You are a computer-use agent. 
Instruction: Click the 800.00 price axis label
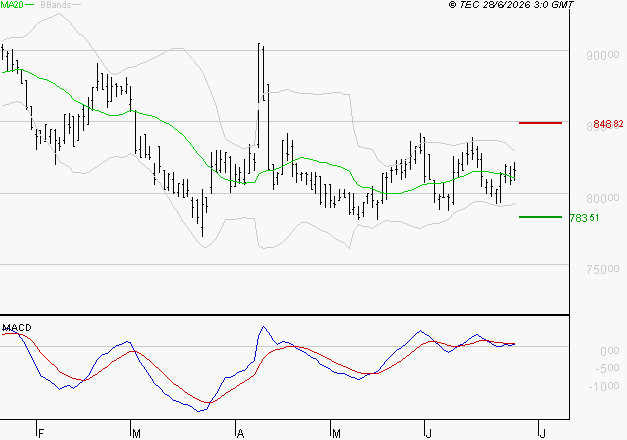coord(603,198)
